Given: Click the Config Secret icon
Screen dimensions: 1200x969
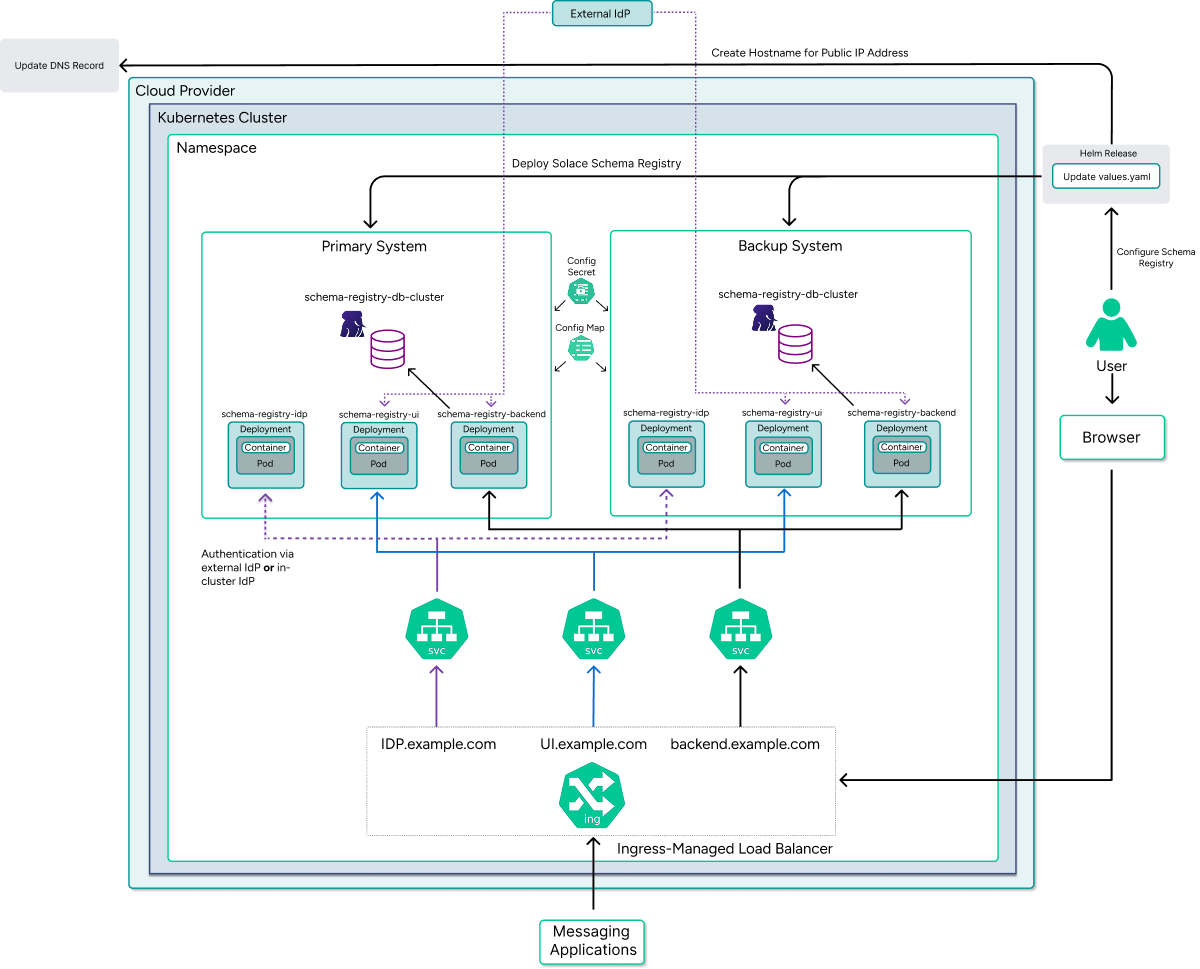Looking at the screenshot, I should 581,291.
